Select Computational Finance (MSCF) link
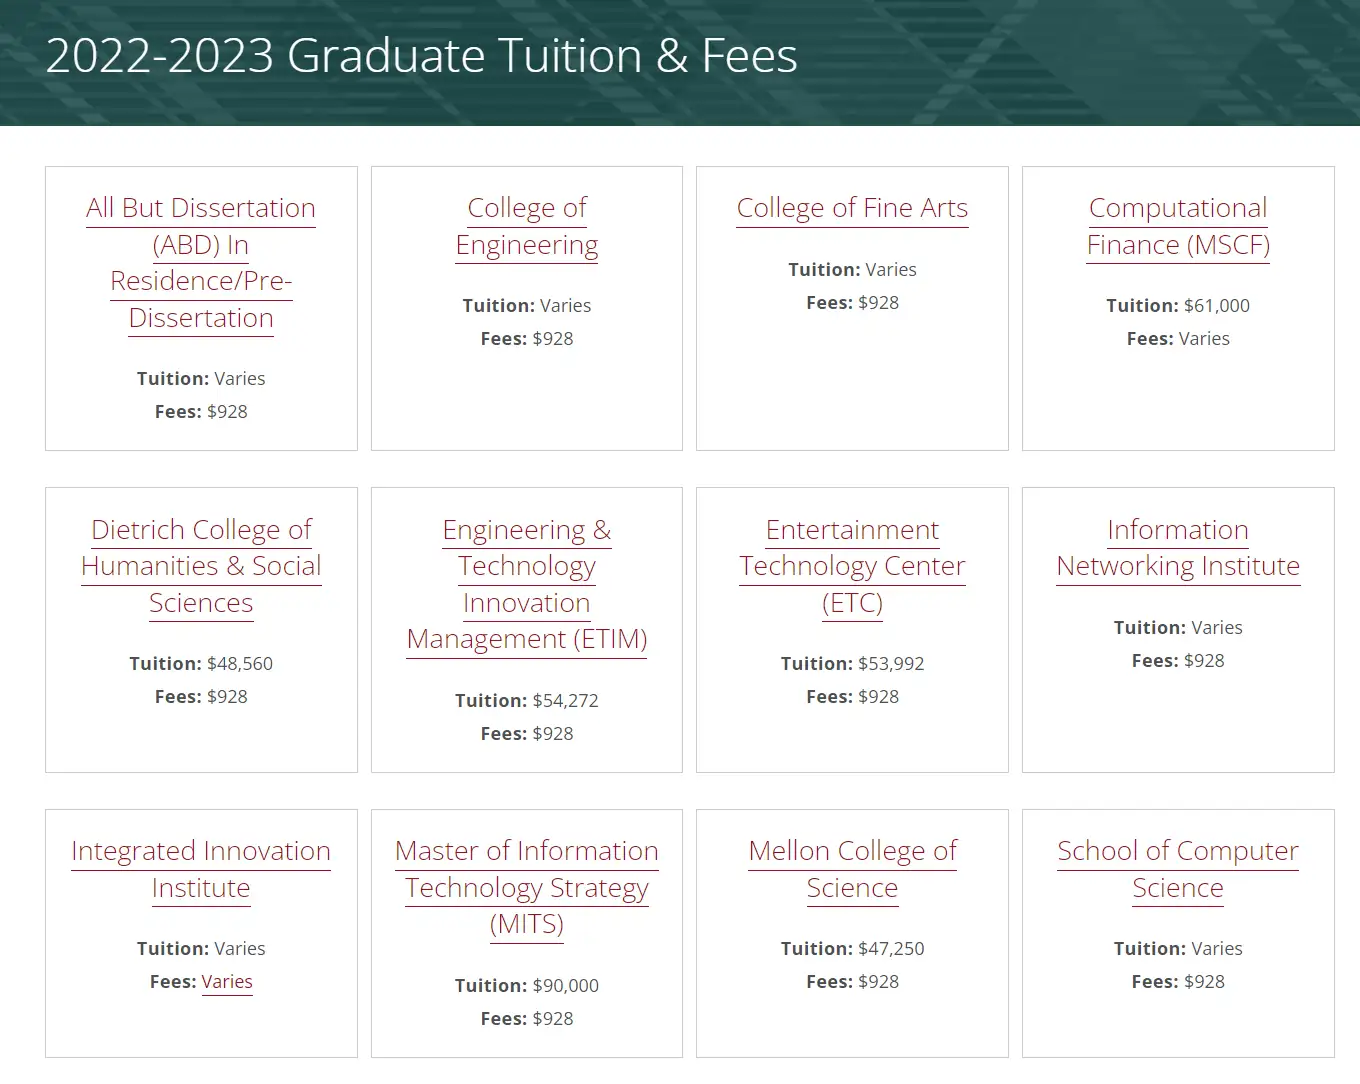The height and width of the screenshot is (1084, 1360). click(1178, 208)
